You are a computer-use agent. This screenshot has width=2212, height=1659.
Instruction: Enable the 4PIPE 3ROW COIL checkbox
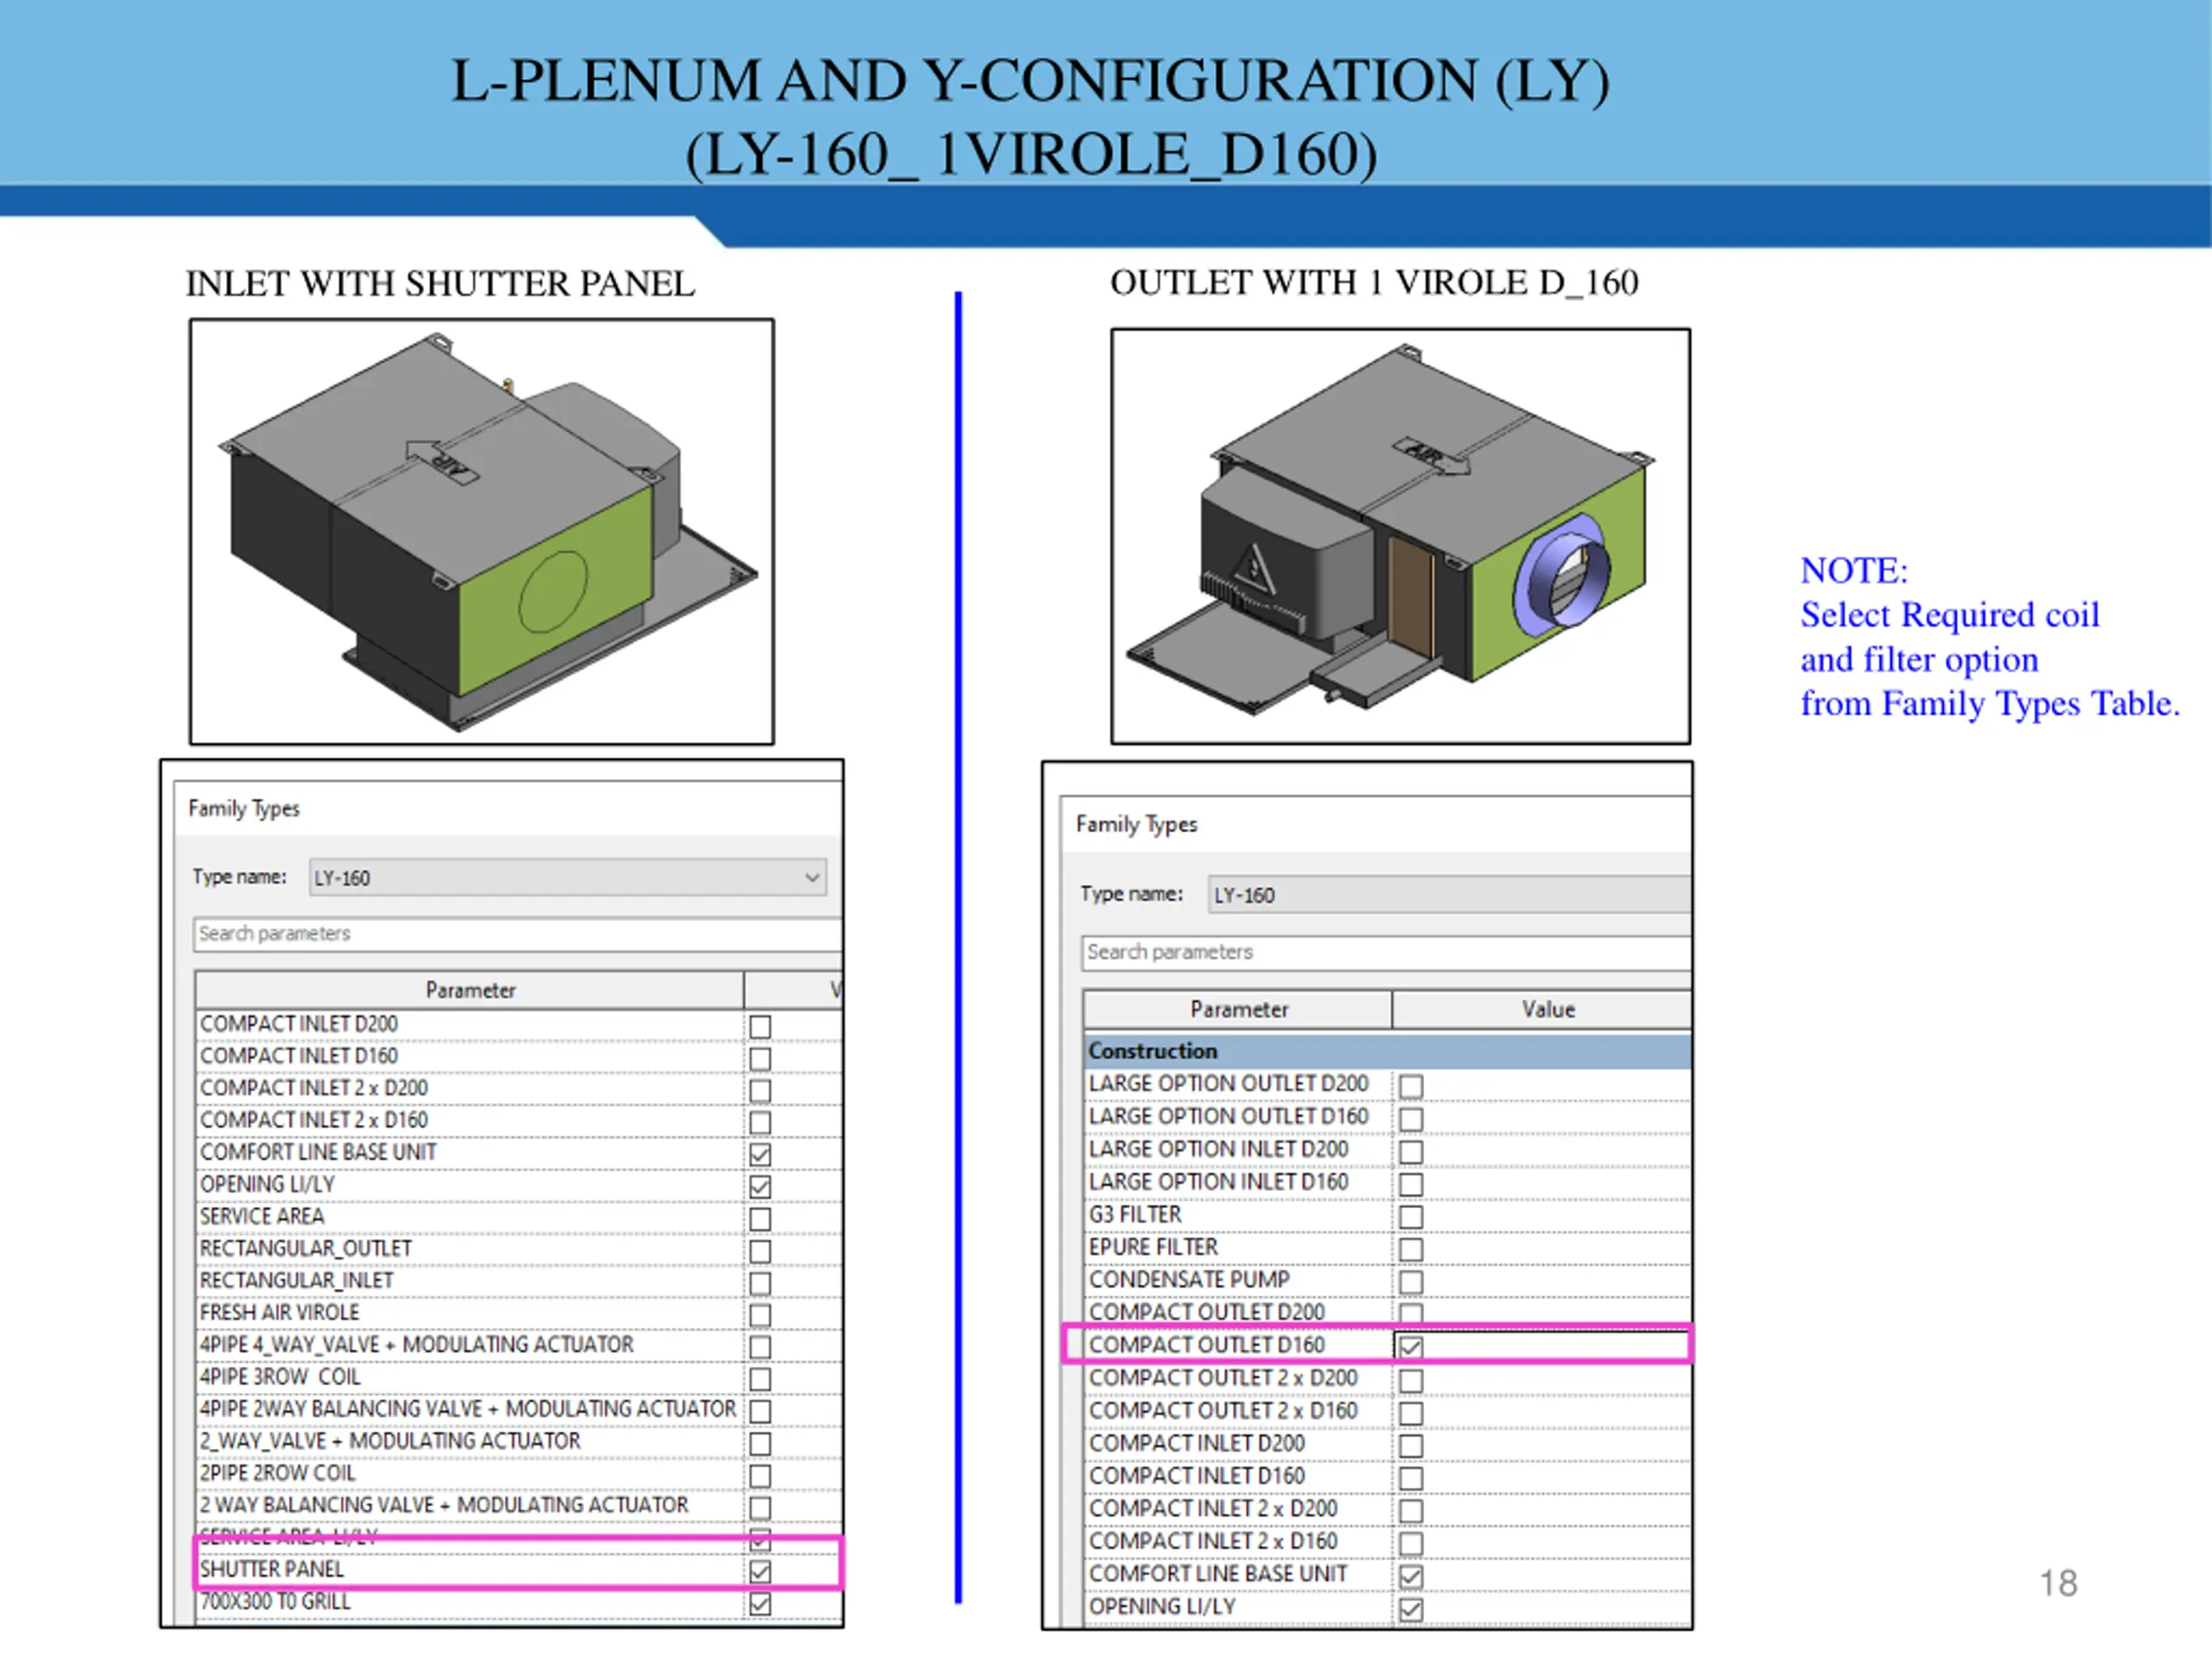(x=760, y=1379)
